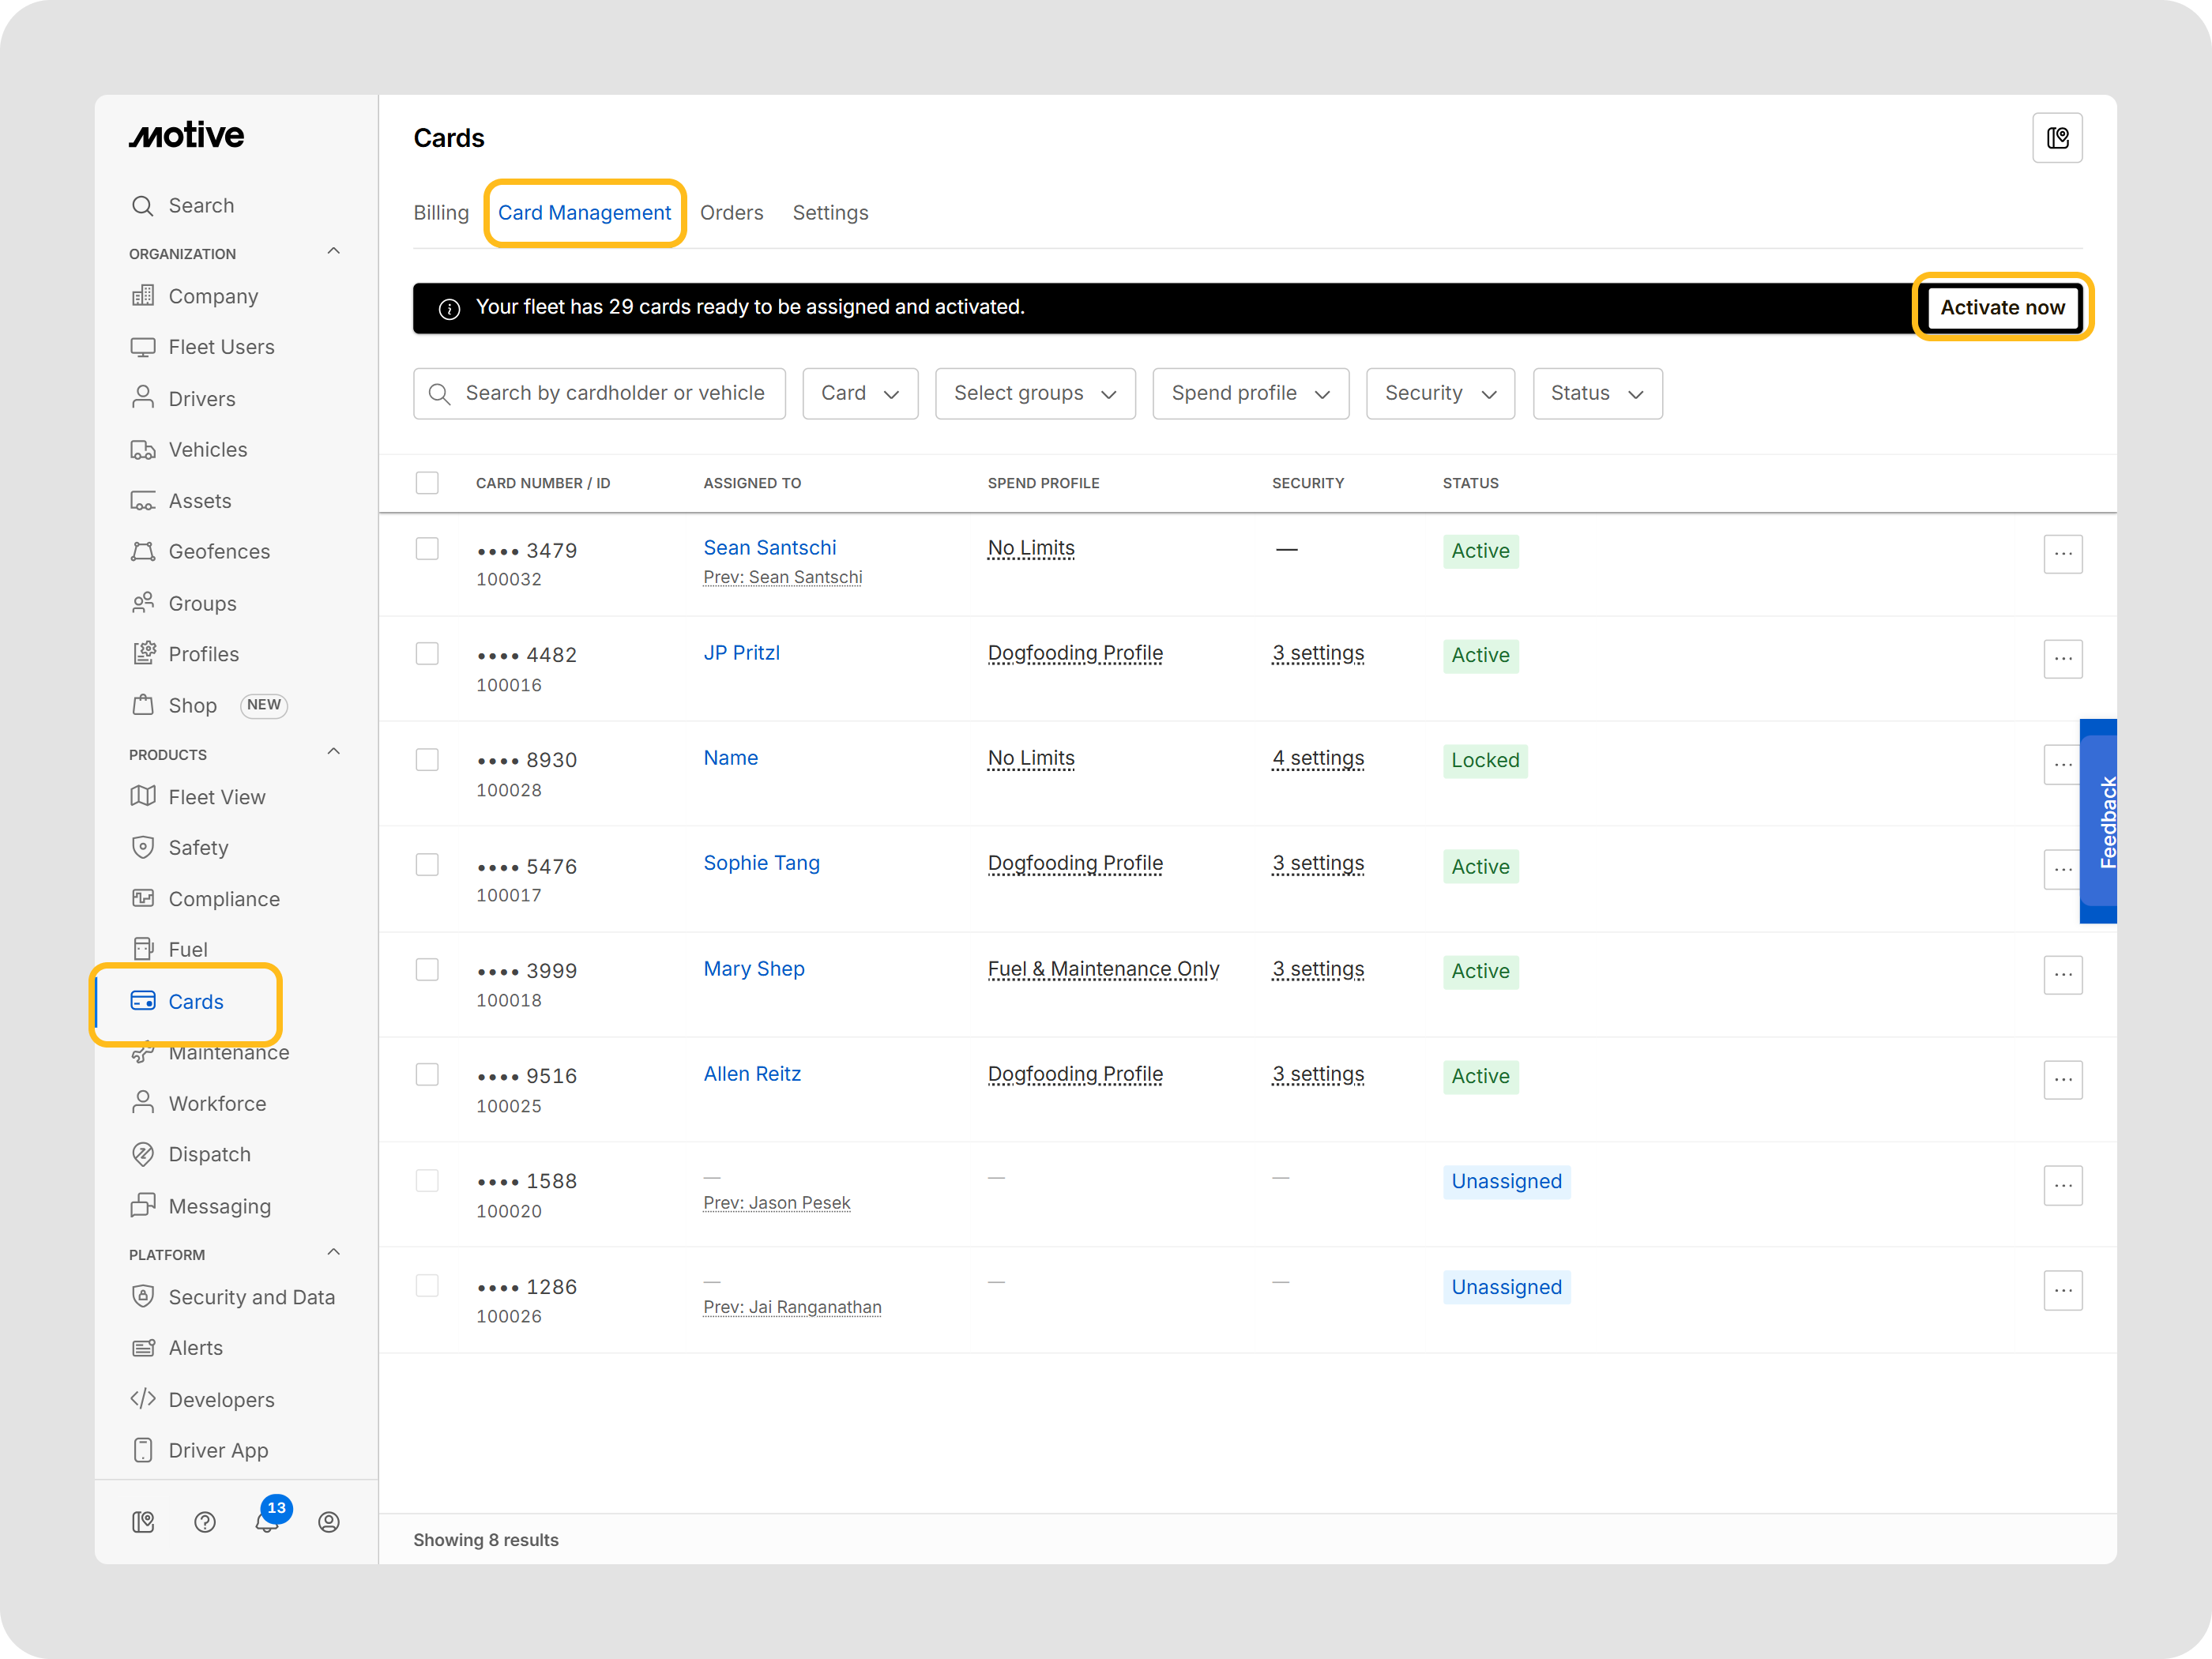Check the box for card 4482
Image resolution: width=2212 pixels, height=1659 pixels.
click(427, 654)
